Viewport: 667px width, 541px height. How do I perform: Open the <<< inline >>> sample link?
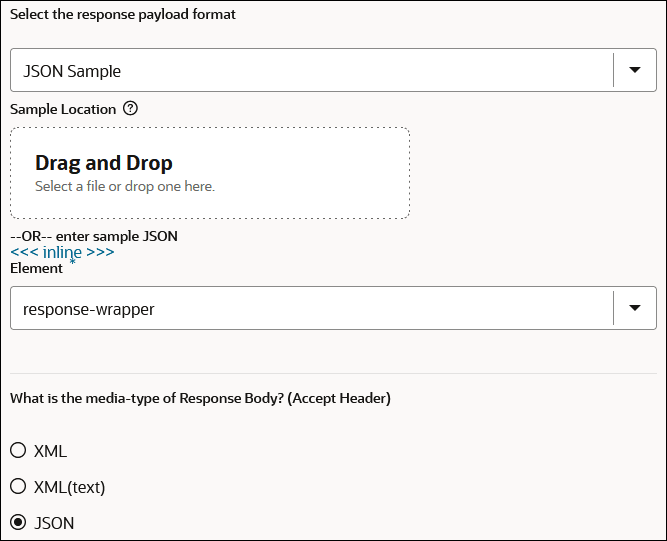pos(62,252)
